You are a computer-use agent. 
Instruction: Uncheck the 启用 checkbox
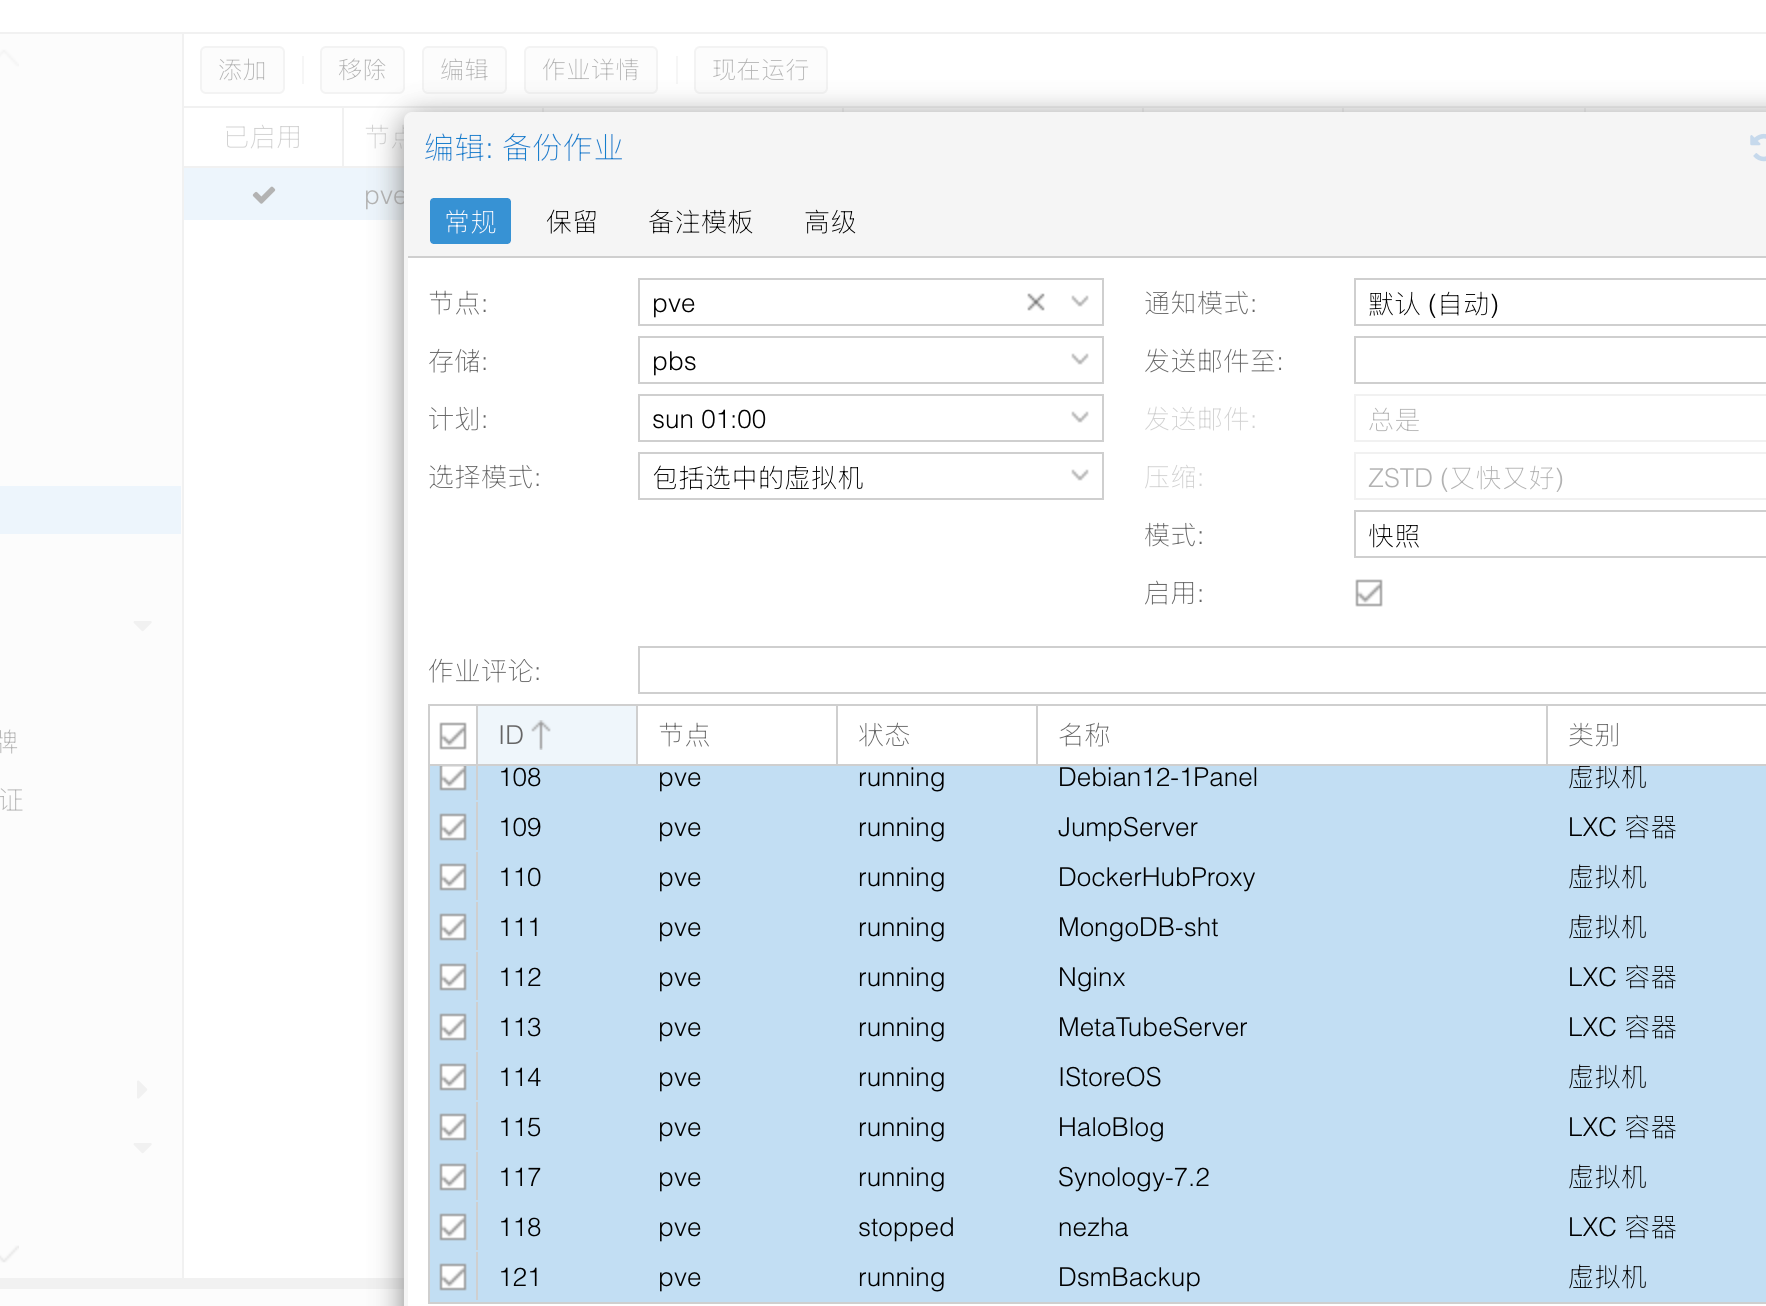[1368, 593]
